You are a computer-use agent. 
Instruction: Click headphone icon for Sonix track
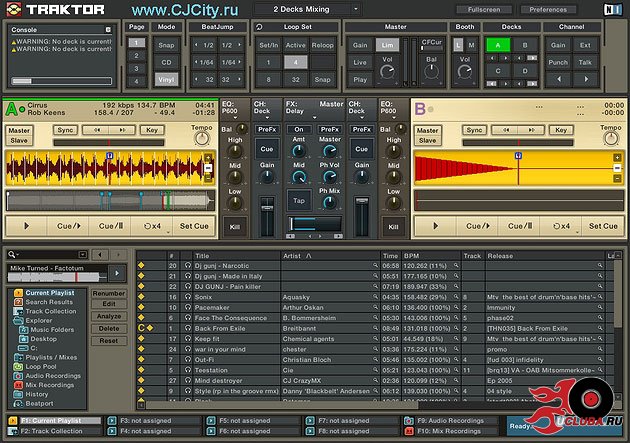pos(188,297)
